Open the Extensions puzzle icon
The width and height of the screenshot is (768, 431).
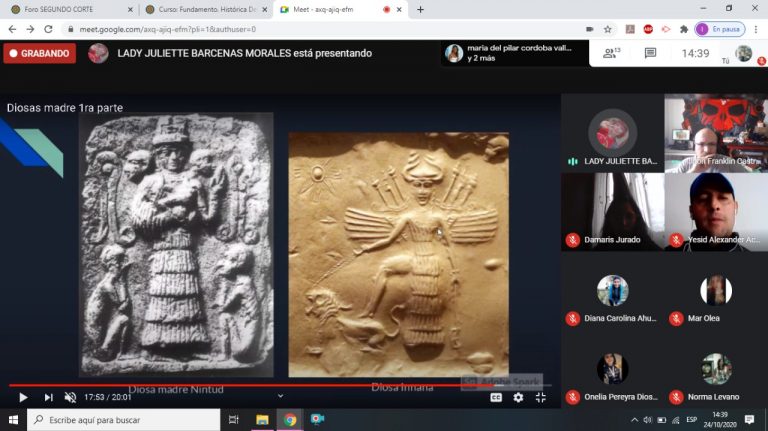(684, 29)
